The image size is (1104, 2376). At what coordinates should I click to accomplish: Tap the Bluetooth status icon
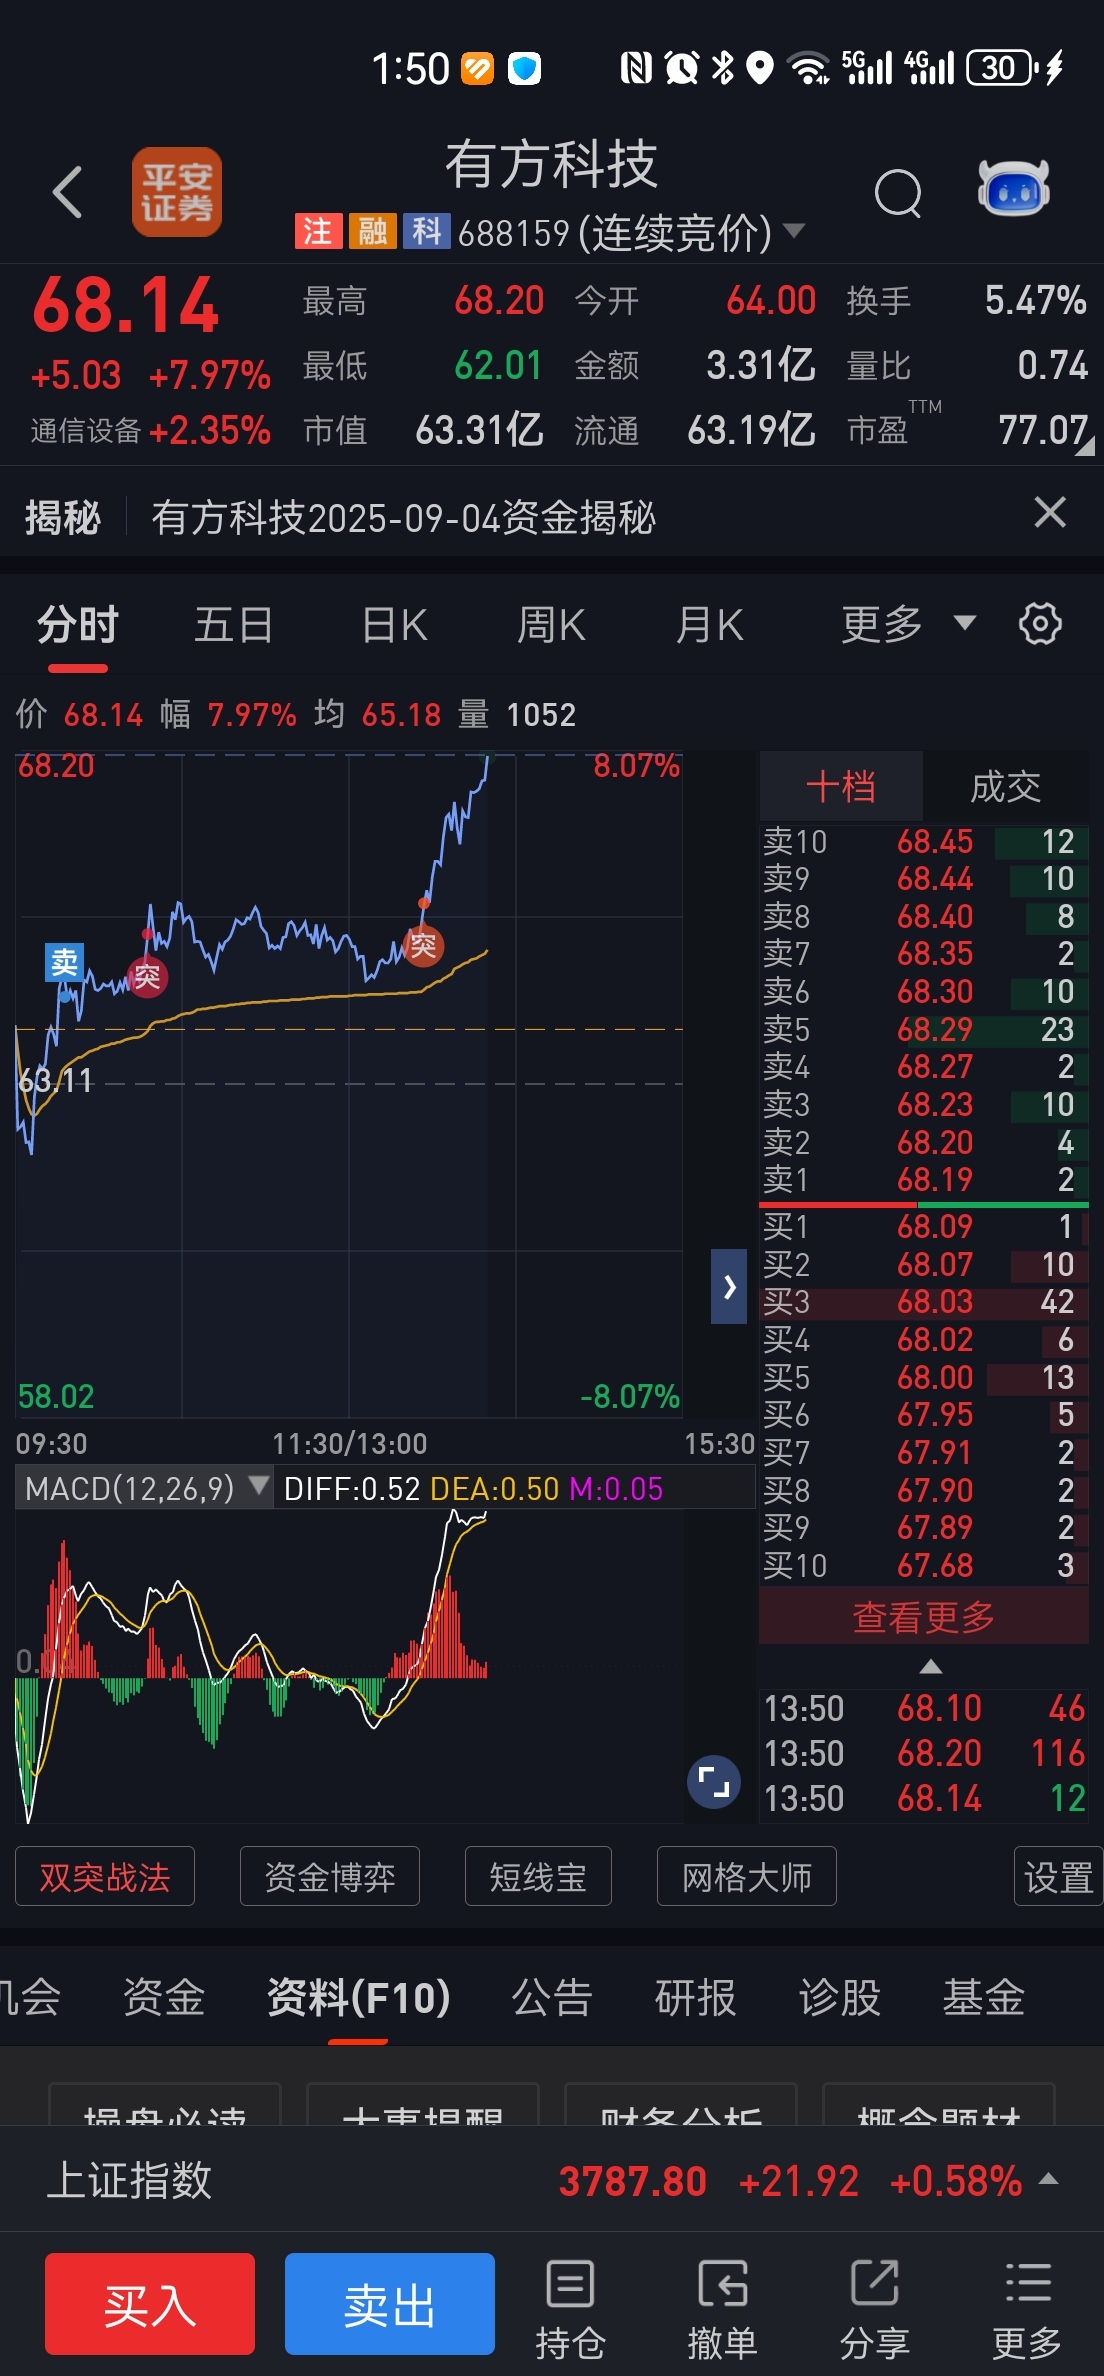point(722,68)
